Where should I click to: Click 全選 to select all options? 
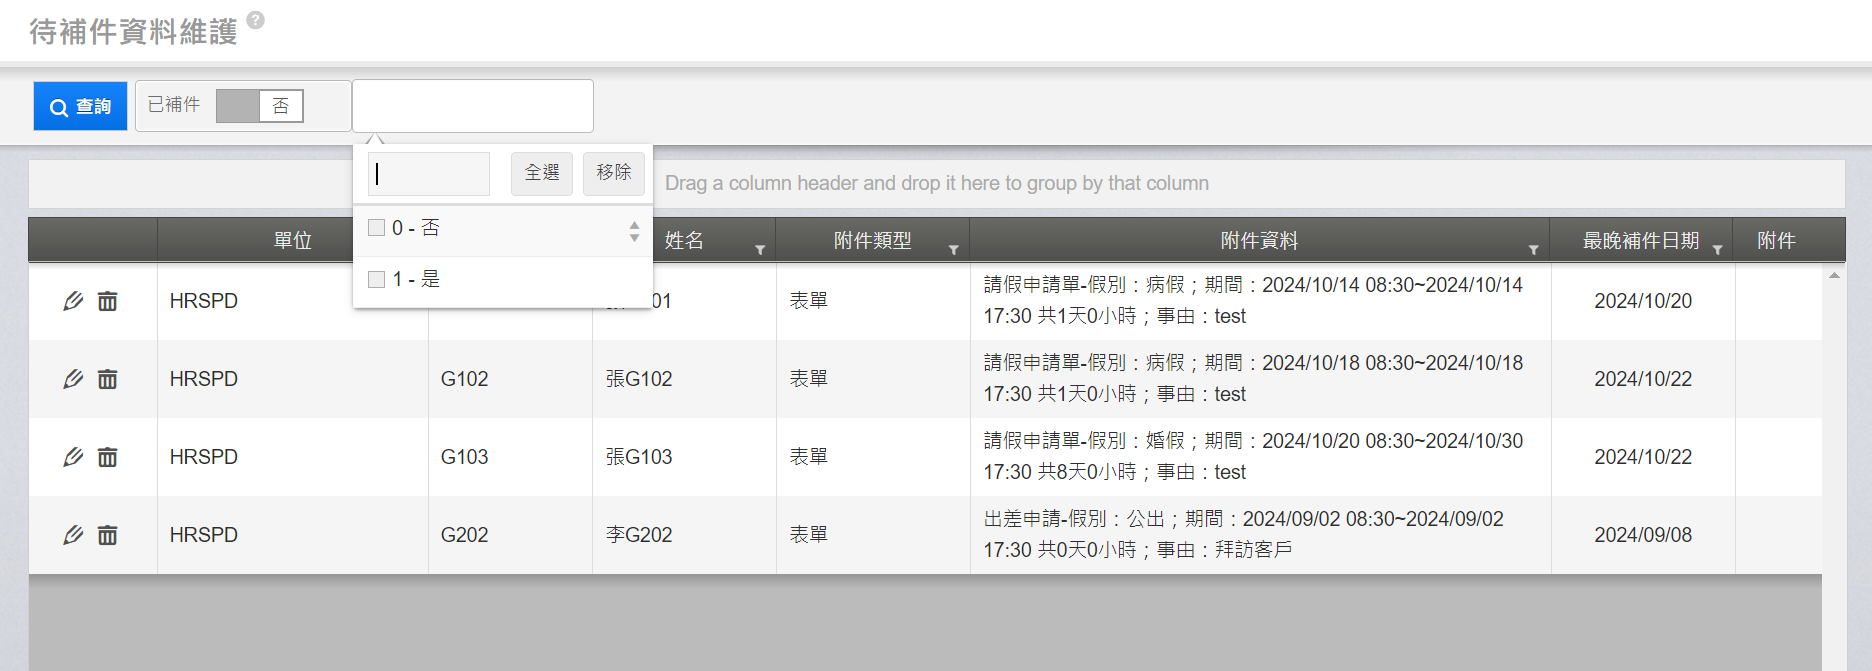[542, 173]
